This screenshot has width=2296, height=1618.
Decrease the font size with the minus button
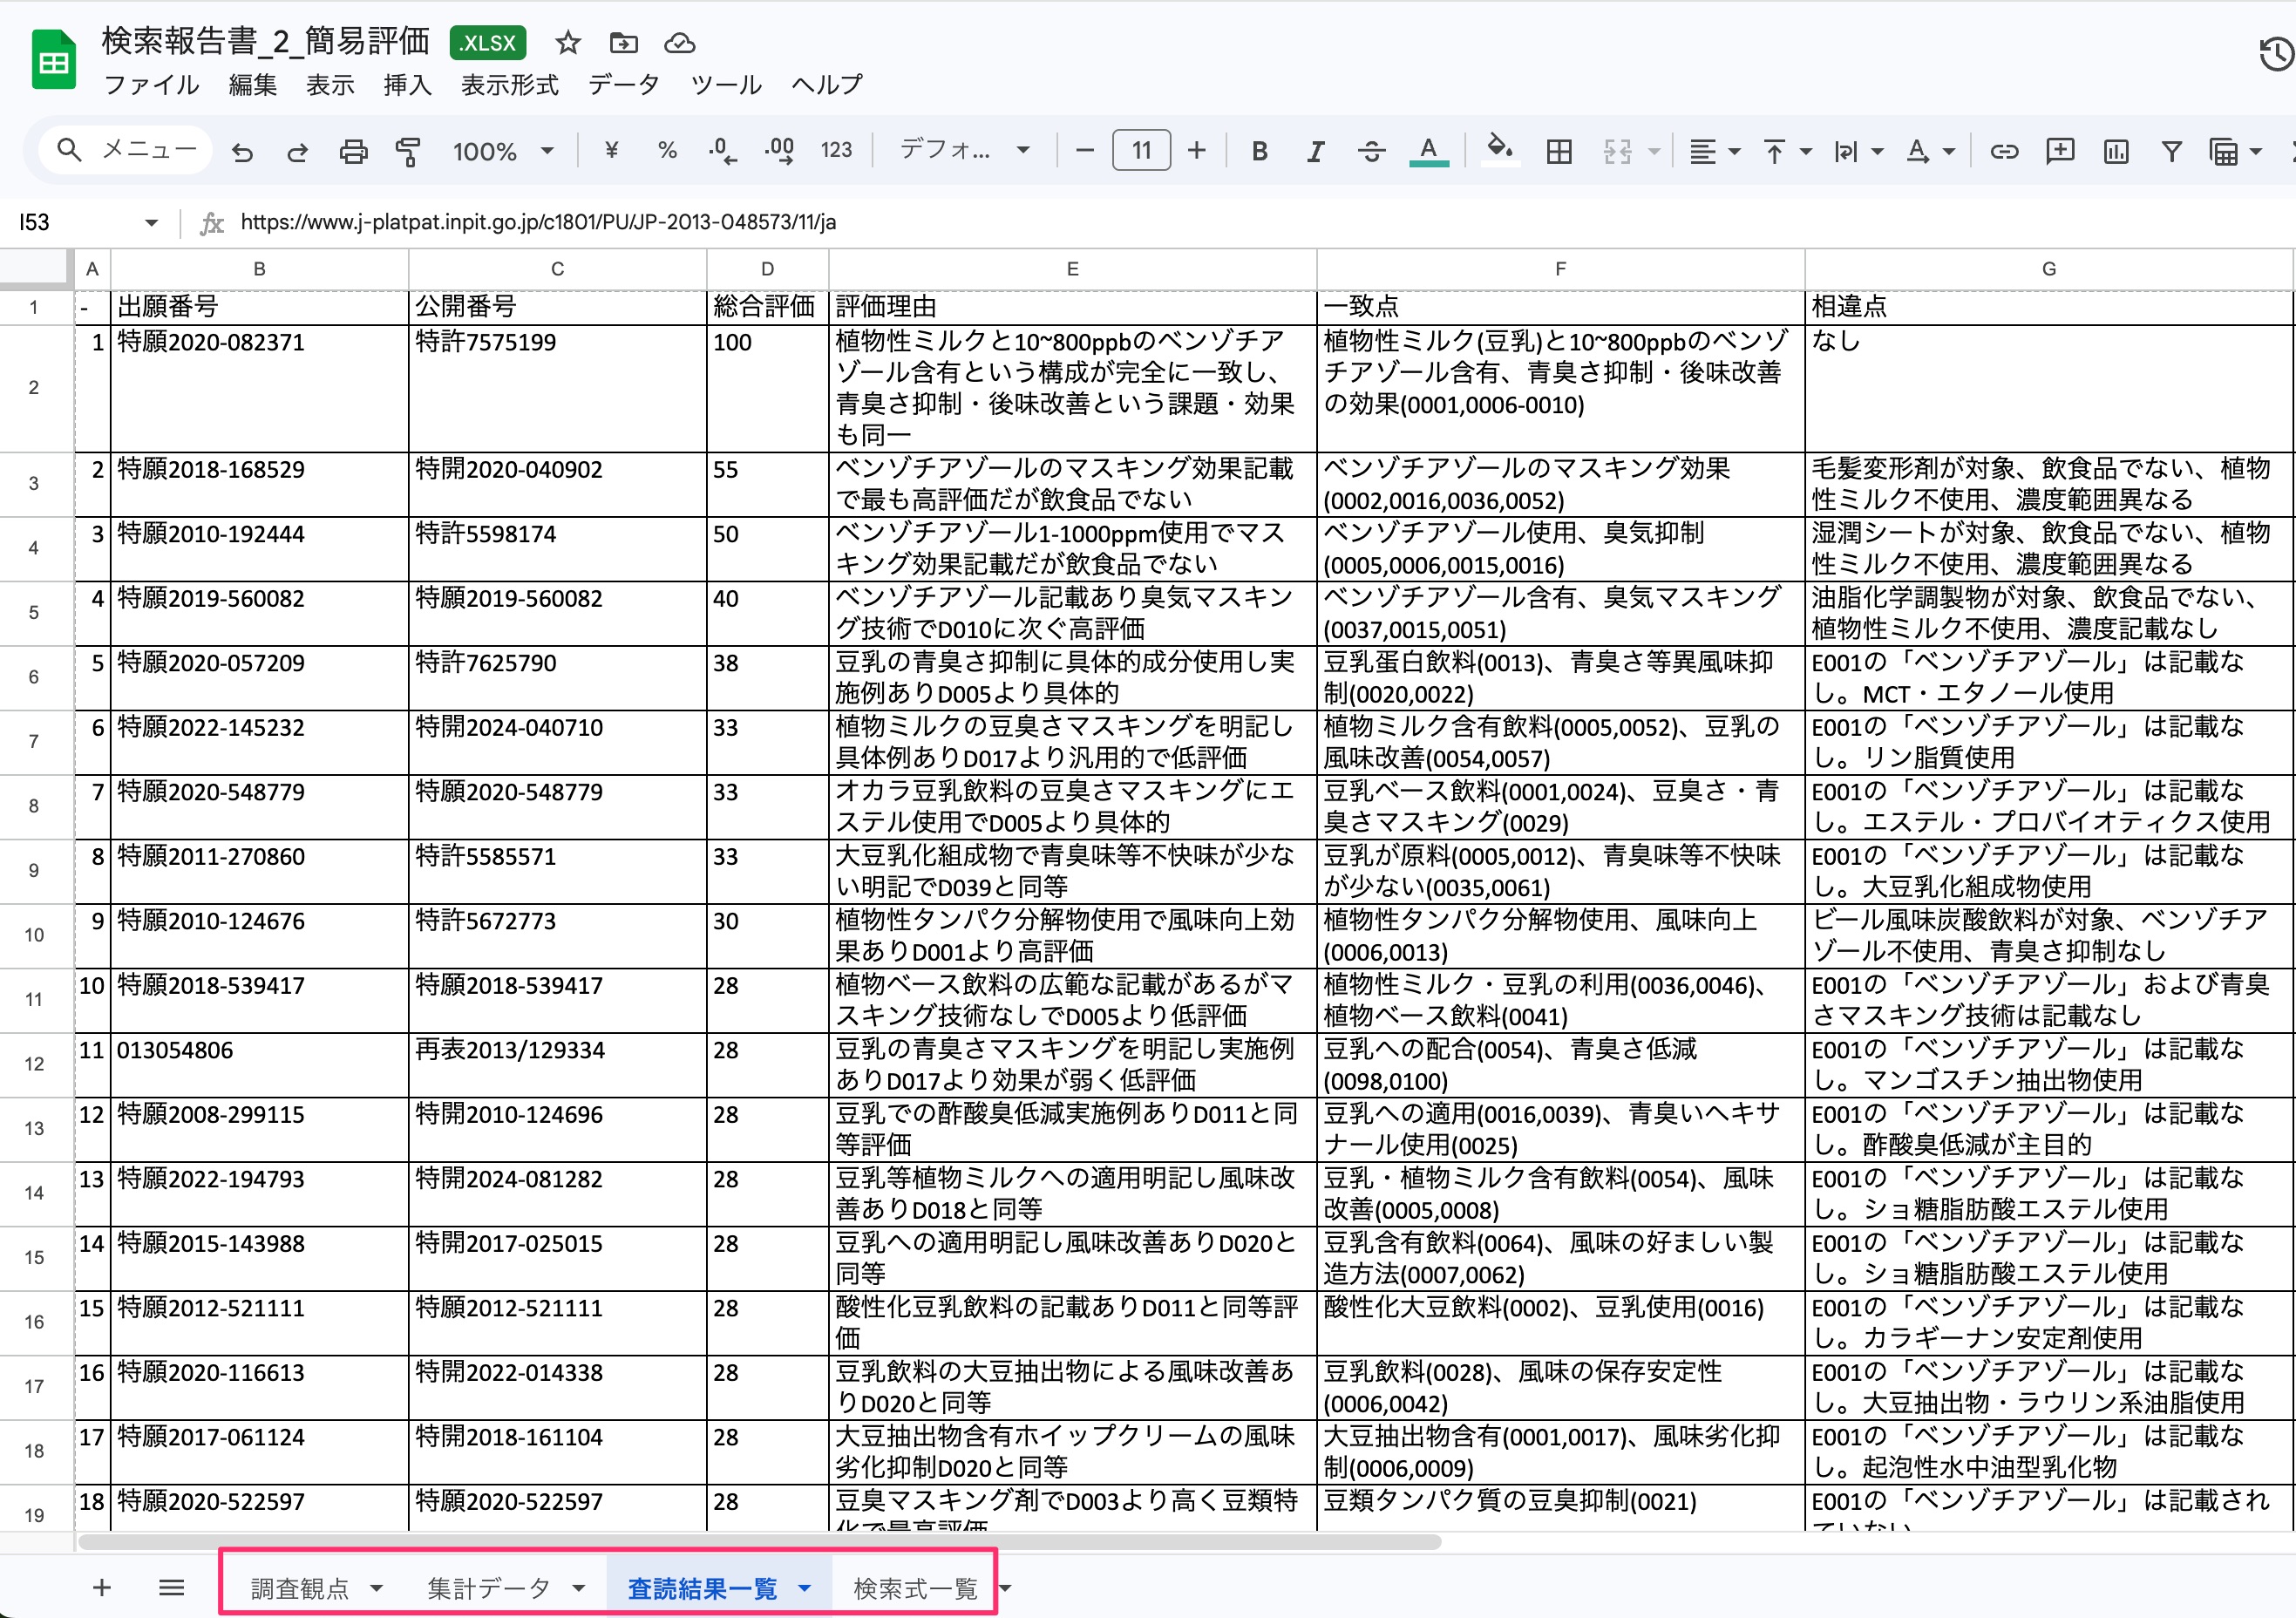tap(1084, 151)
